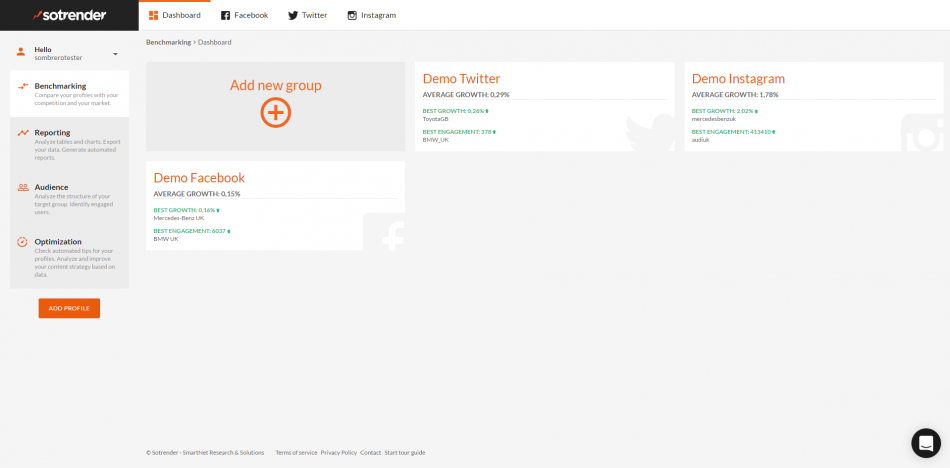Click the Start tour guide link
950x468 pixels.
[x=404, y=452]
